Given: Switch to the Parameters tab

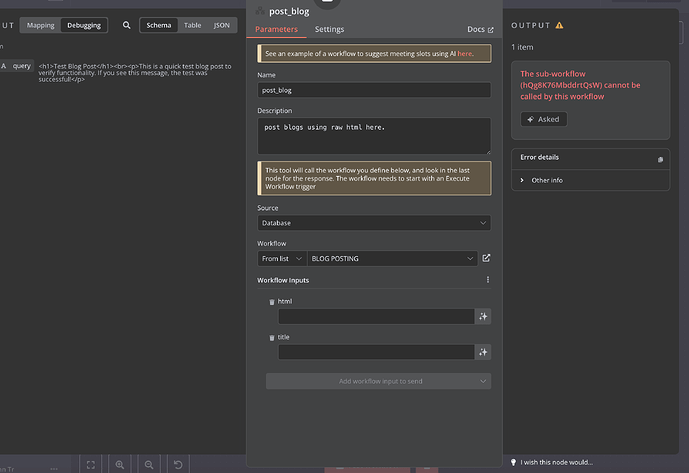Looking at the screenshot, I should click(x=276, y=29).
